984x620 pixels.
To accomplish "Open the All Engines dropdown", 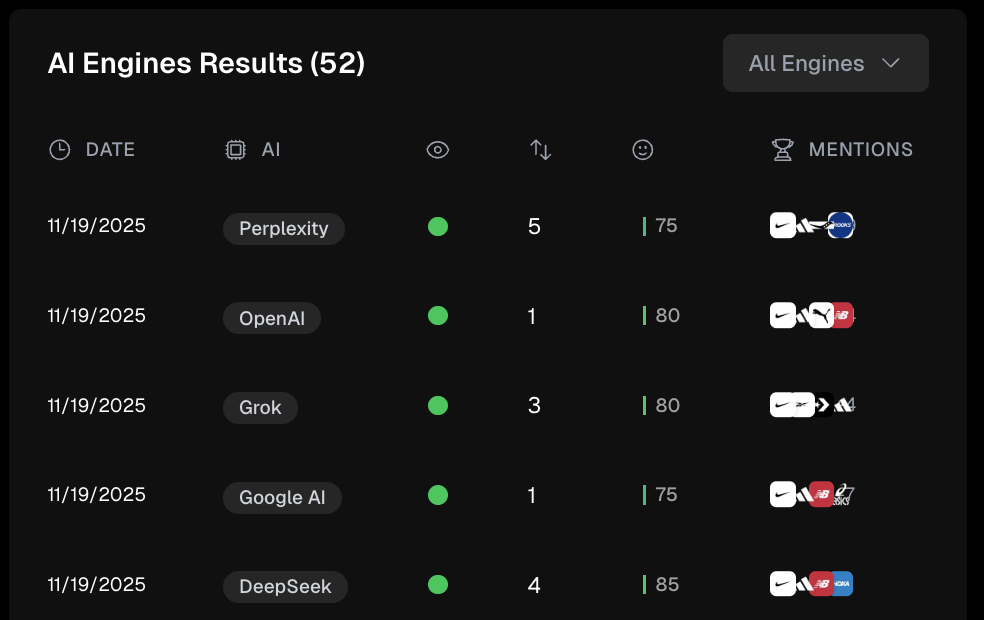I will click(825, 63).
